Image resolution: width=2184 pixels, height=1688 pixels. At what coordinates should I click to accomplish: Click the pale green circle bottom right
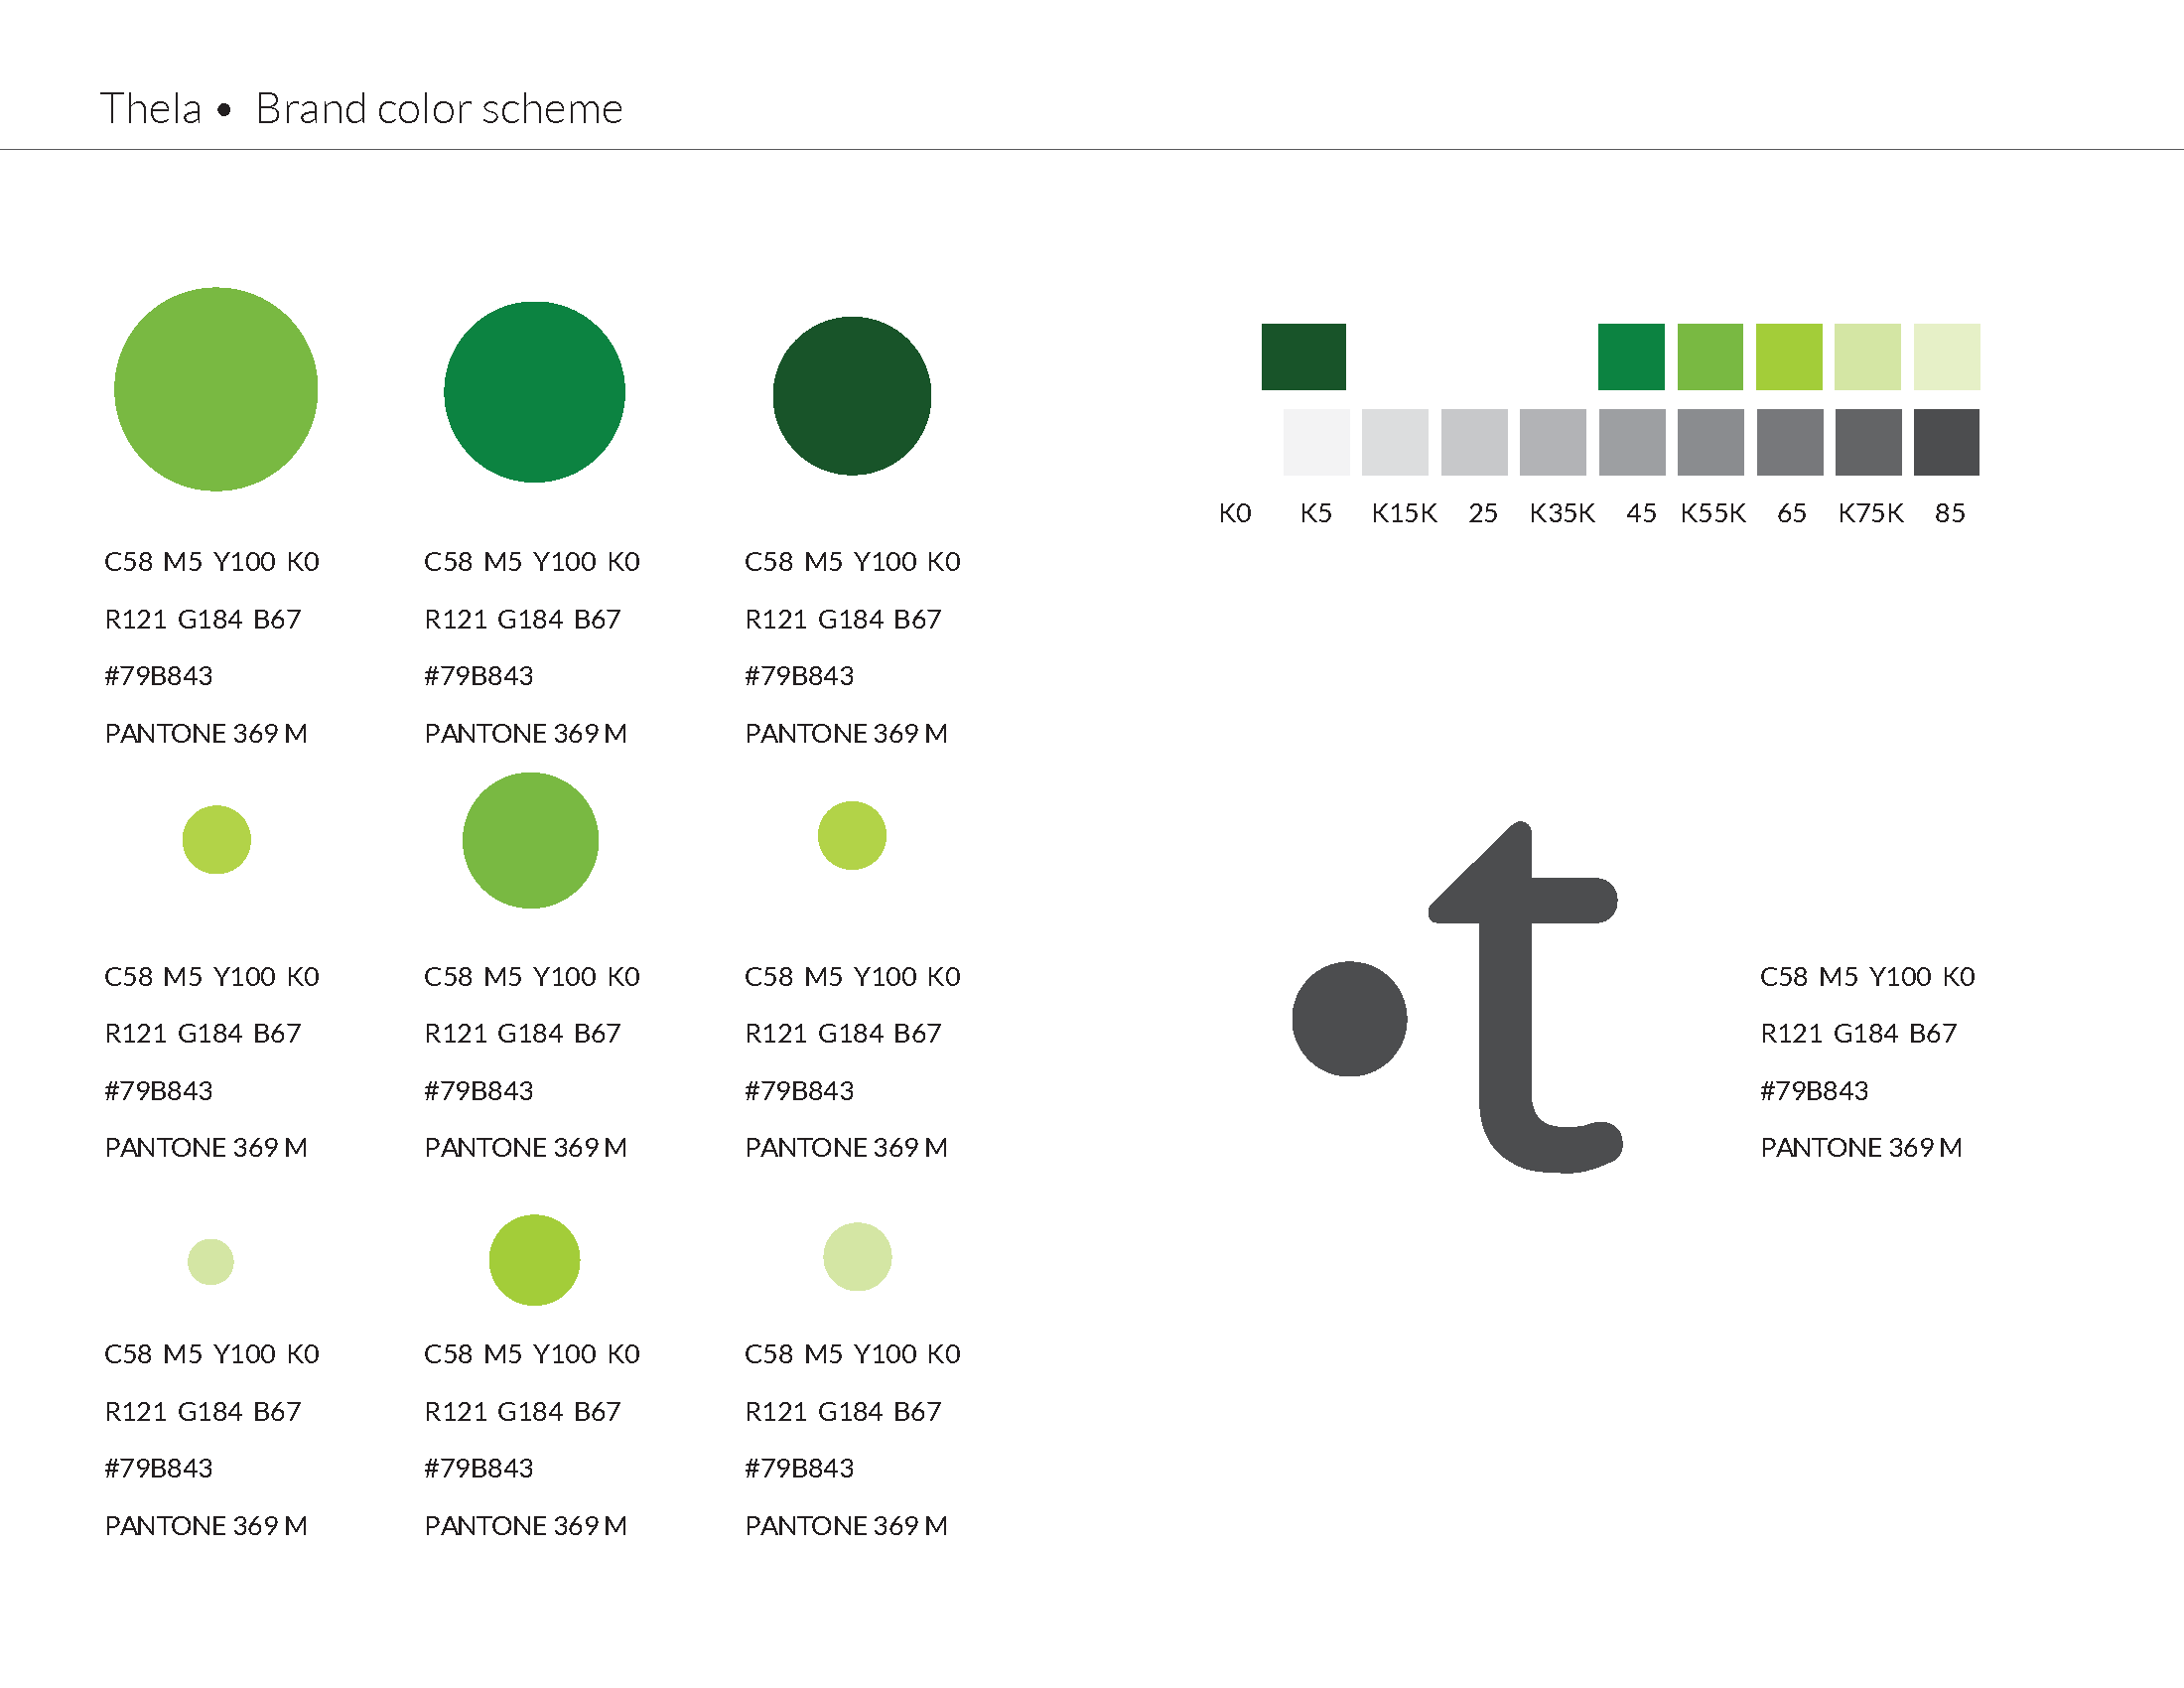858,1257
